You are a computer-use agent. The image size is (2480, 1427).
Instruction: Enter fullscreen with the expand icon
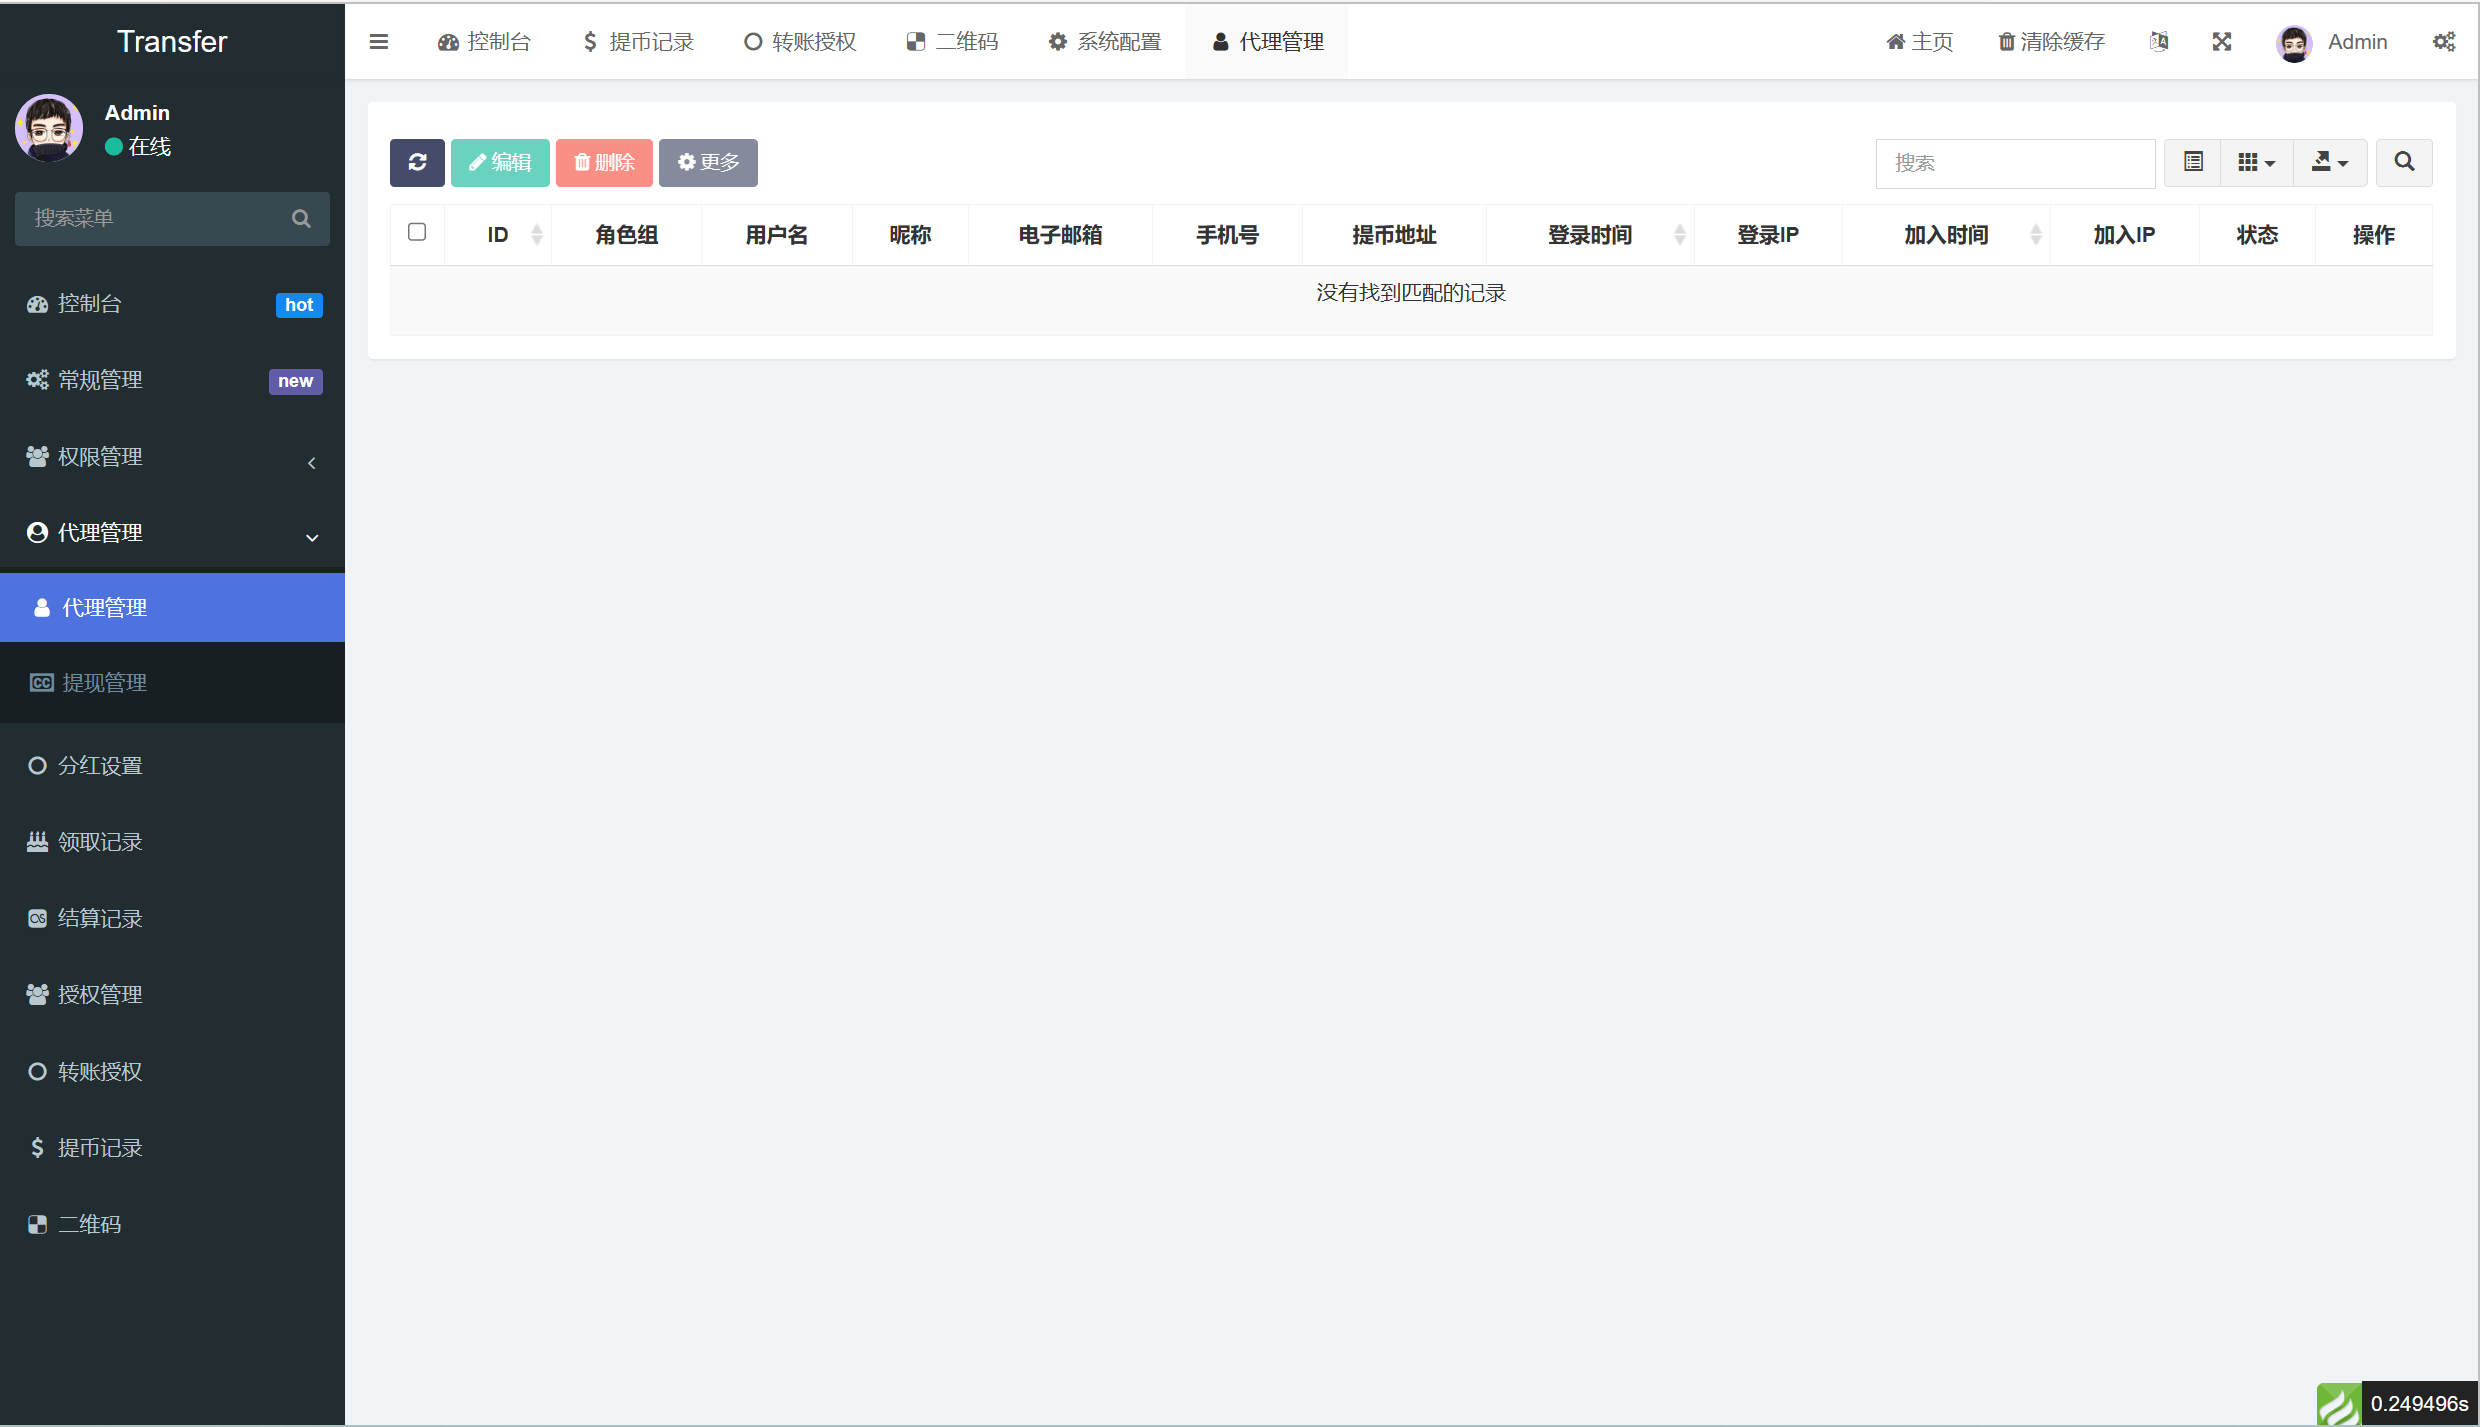[x=2222, y=41]
